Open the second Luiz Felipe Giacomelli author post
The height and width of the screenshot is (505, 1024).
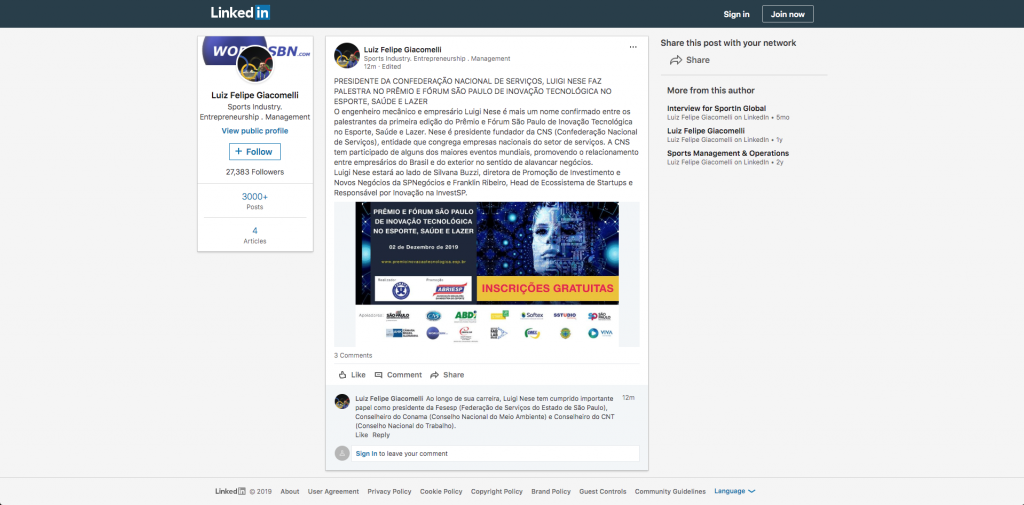[705, 131]
